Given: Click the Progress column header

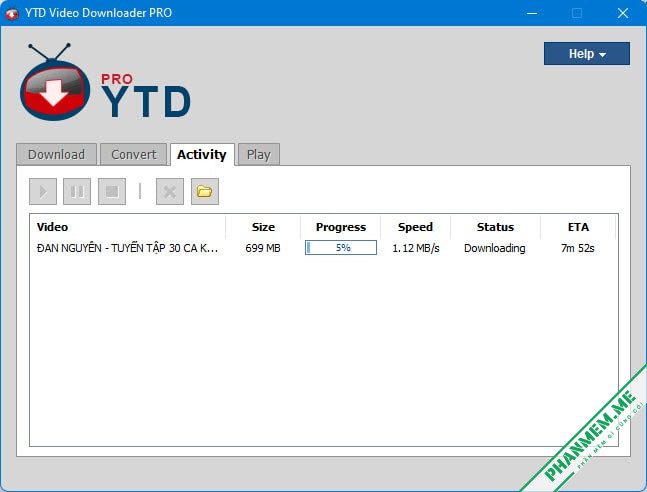Looking at the screenshot, I should pos(341,227).
